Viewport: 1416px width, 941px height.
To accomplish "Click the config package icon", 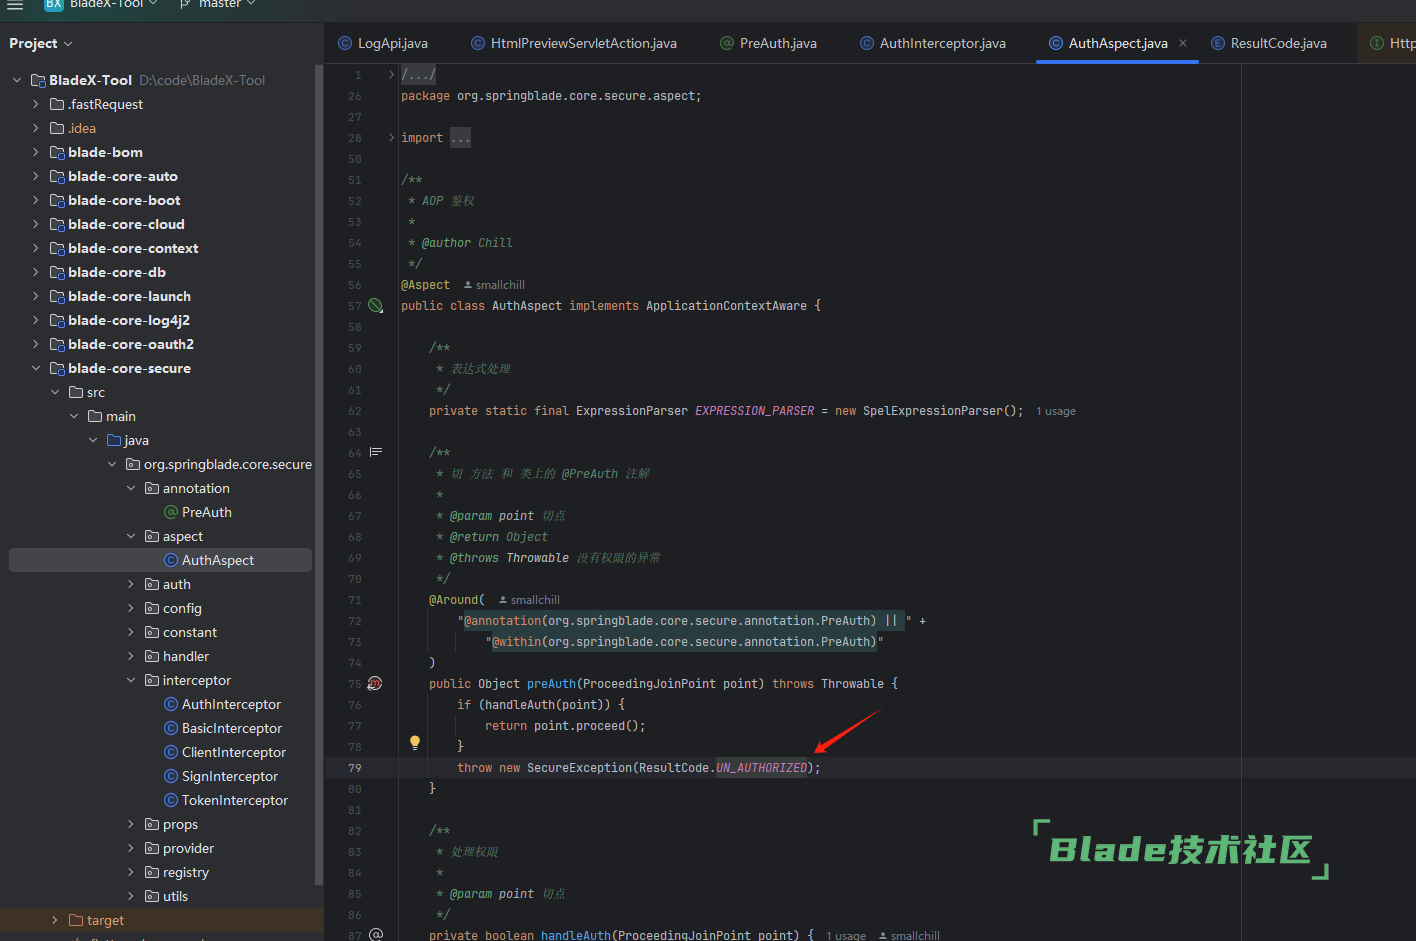I will click(152, 608).
